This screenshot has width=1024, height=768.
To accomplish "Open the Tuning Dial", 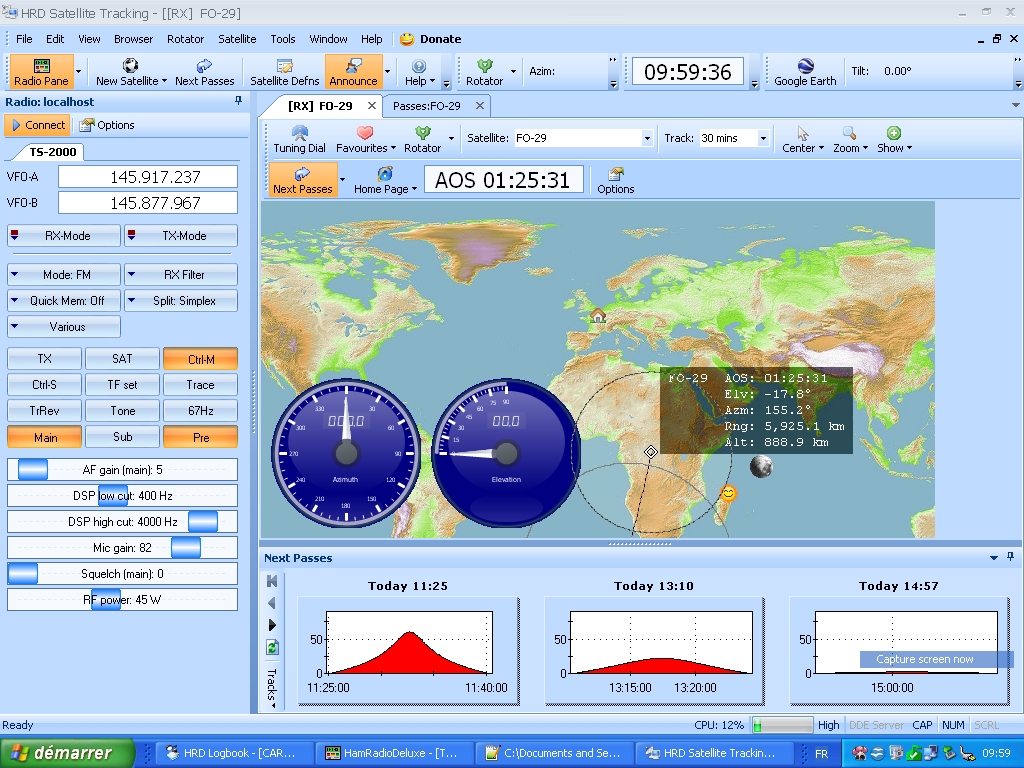I will pyautogui.click(x=299, y=139).
